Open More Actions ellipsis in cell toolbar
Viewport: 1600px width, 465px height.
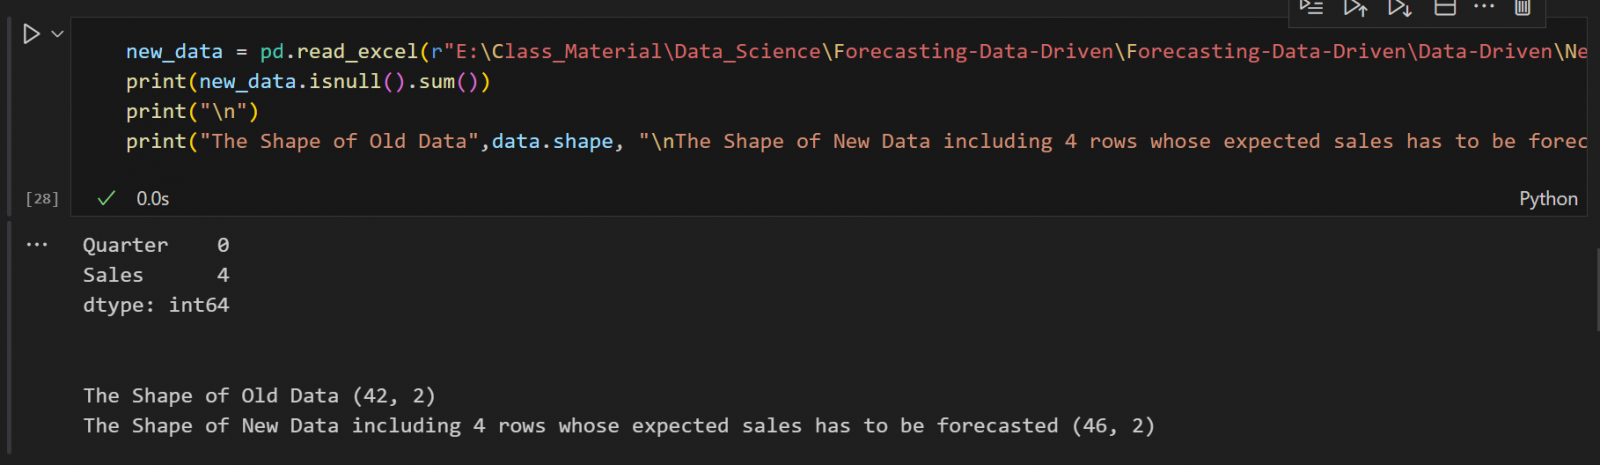(1484, 7)
